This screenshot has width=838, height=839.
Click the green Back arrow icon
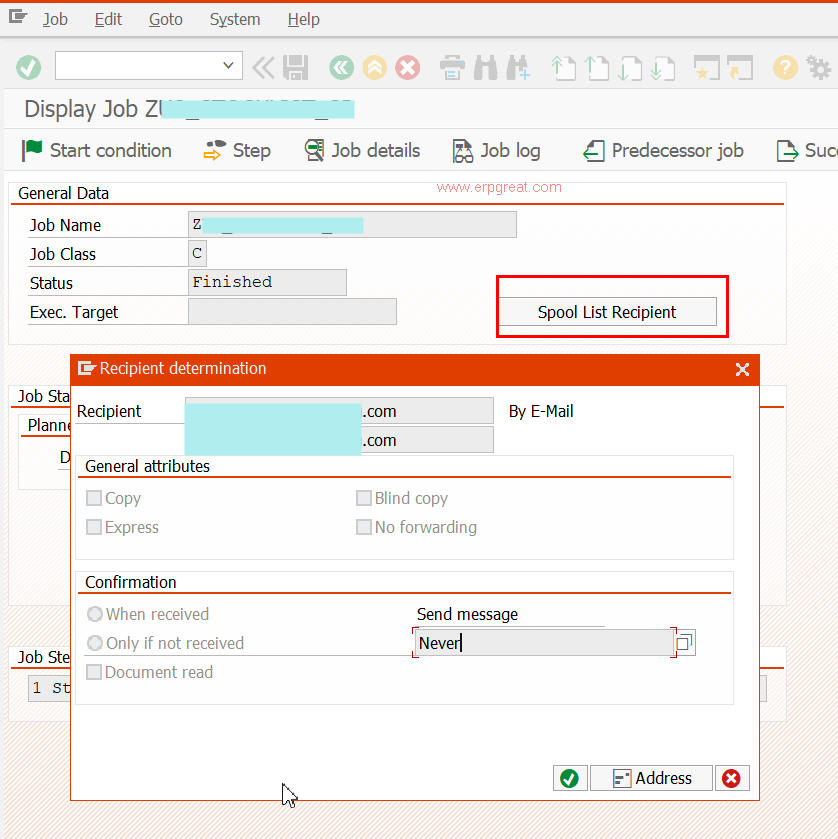[341, 68]
